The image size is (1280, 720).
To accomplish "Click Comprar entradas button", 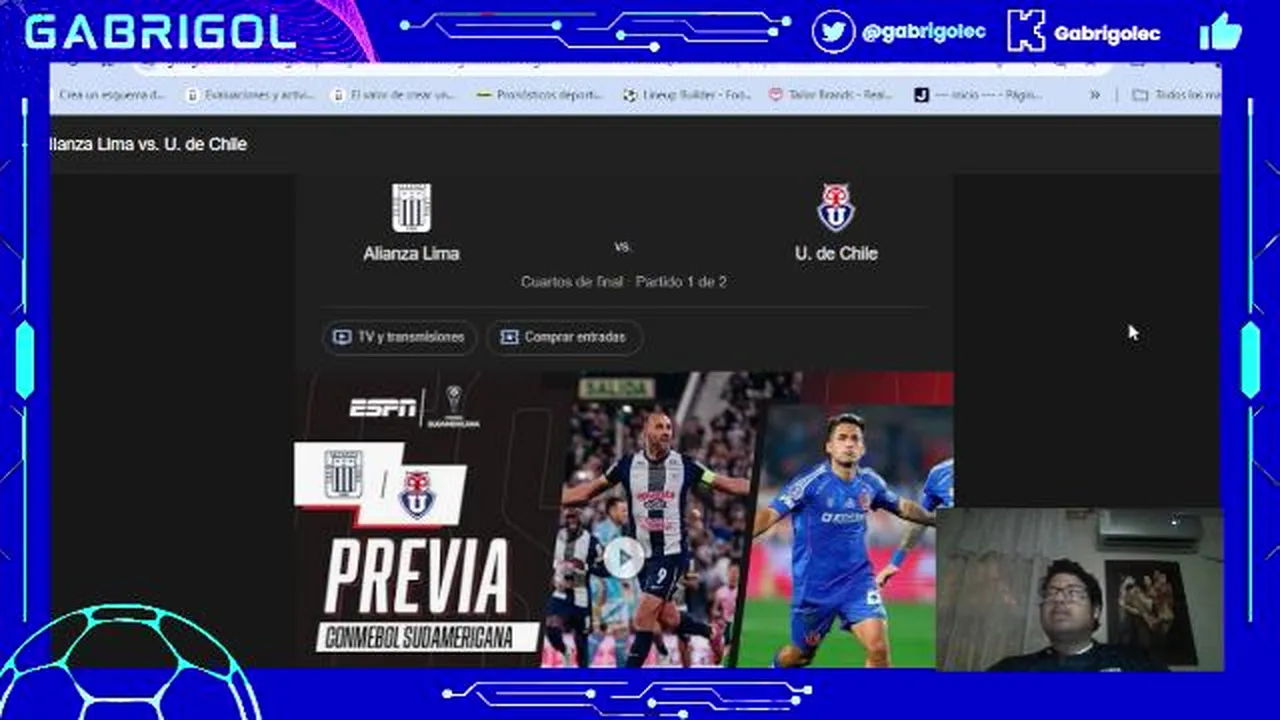I will click(x=565, y=337).
